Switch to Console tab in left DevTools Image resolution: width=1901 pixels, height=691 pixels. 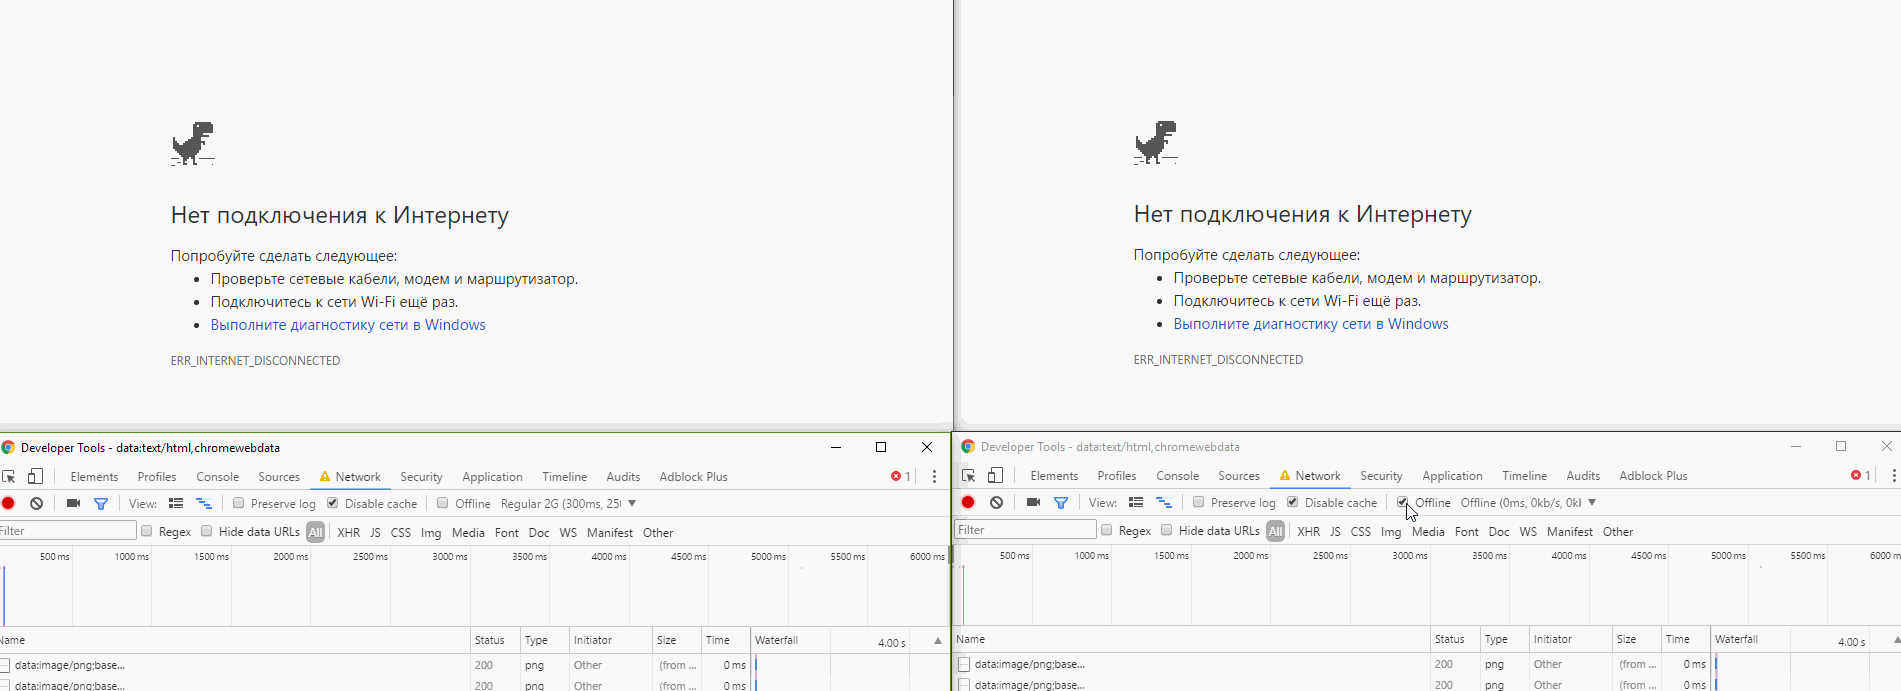(217, 477)
